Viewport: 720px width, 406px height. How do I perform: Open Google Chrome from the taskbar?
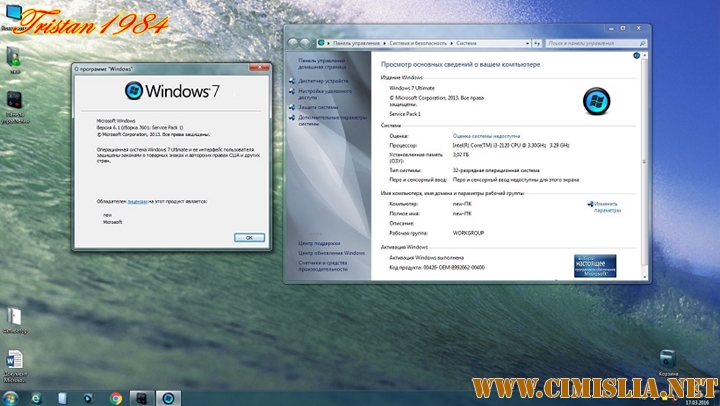pos(116,397)
